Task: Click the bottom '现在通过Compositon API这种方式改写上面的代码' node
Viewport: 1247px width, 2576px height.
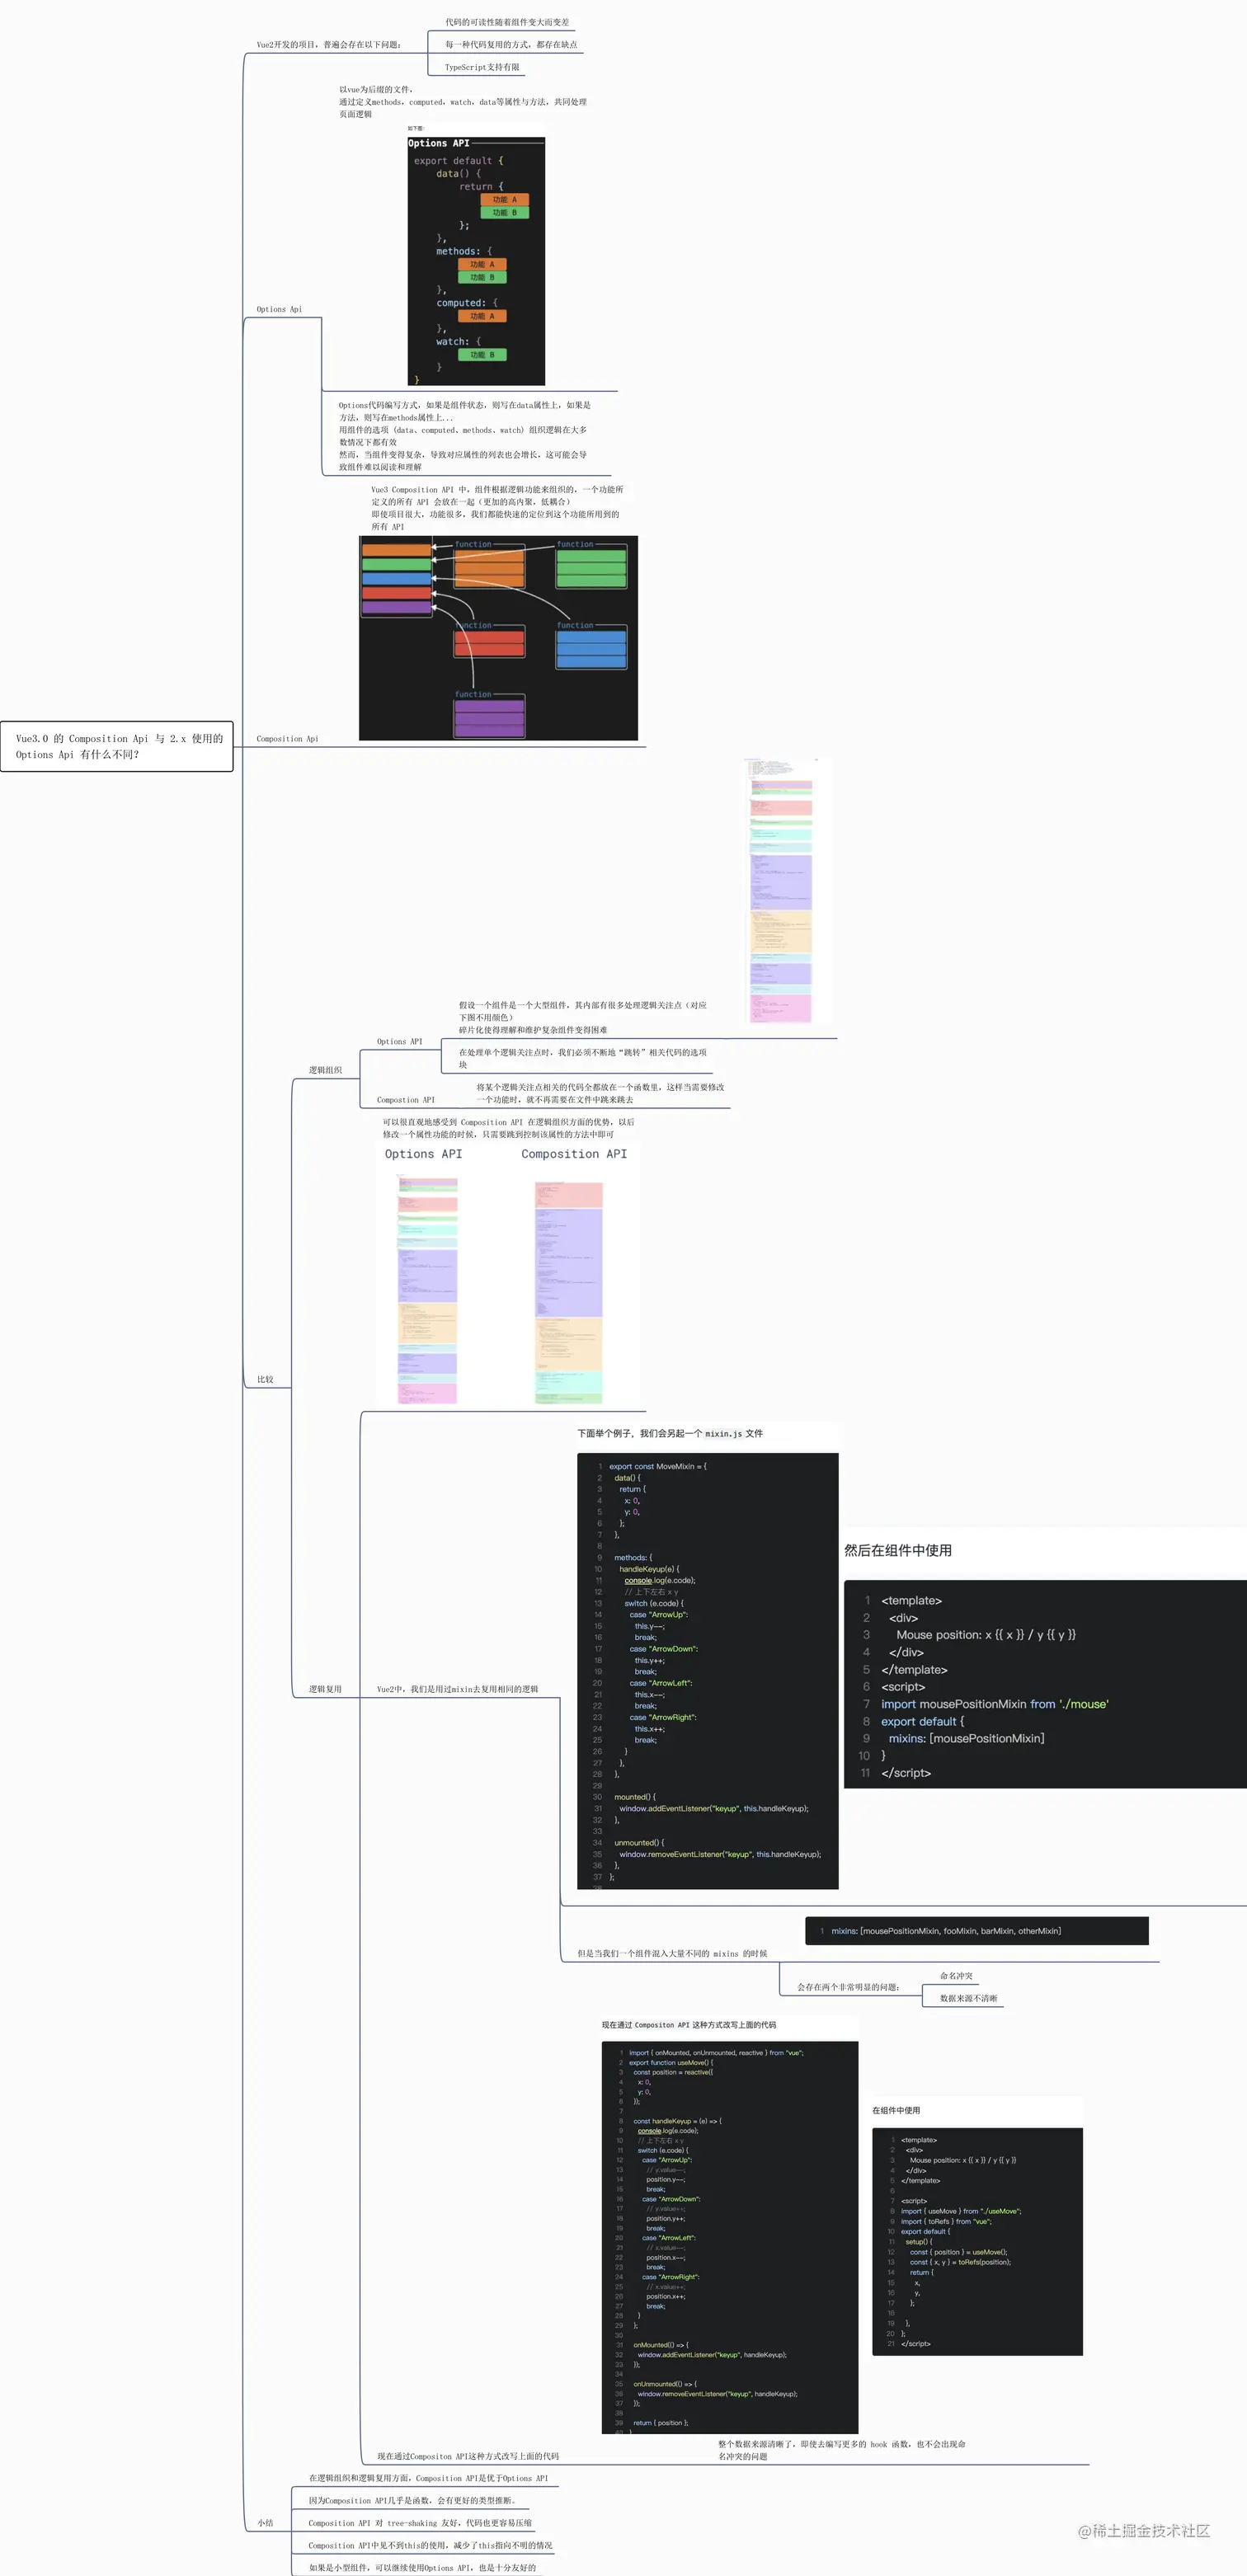Action: tap(468, 2456)
